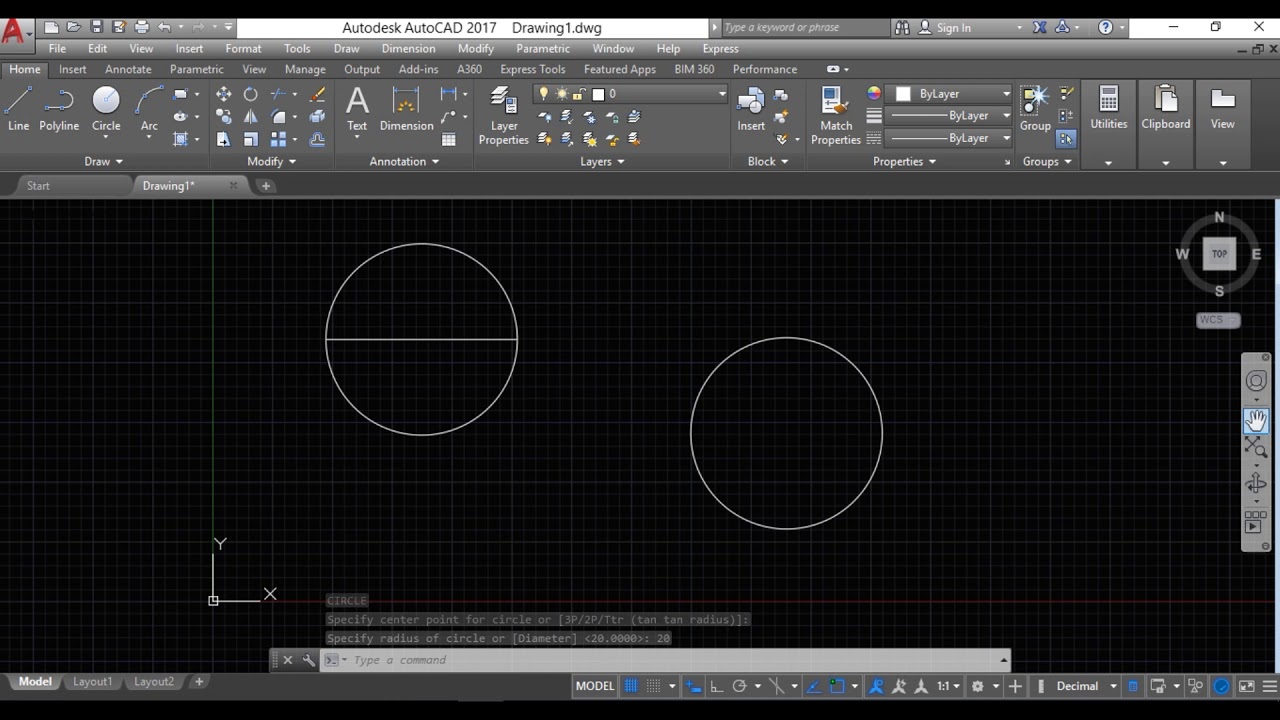Screen dimensions: 1280x720
Task: Add a new drawing tab with plus
Action: [x=266, y=185]
